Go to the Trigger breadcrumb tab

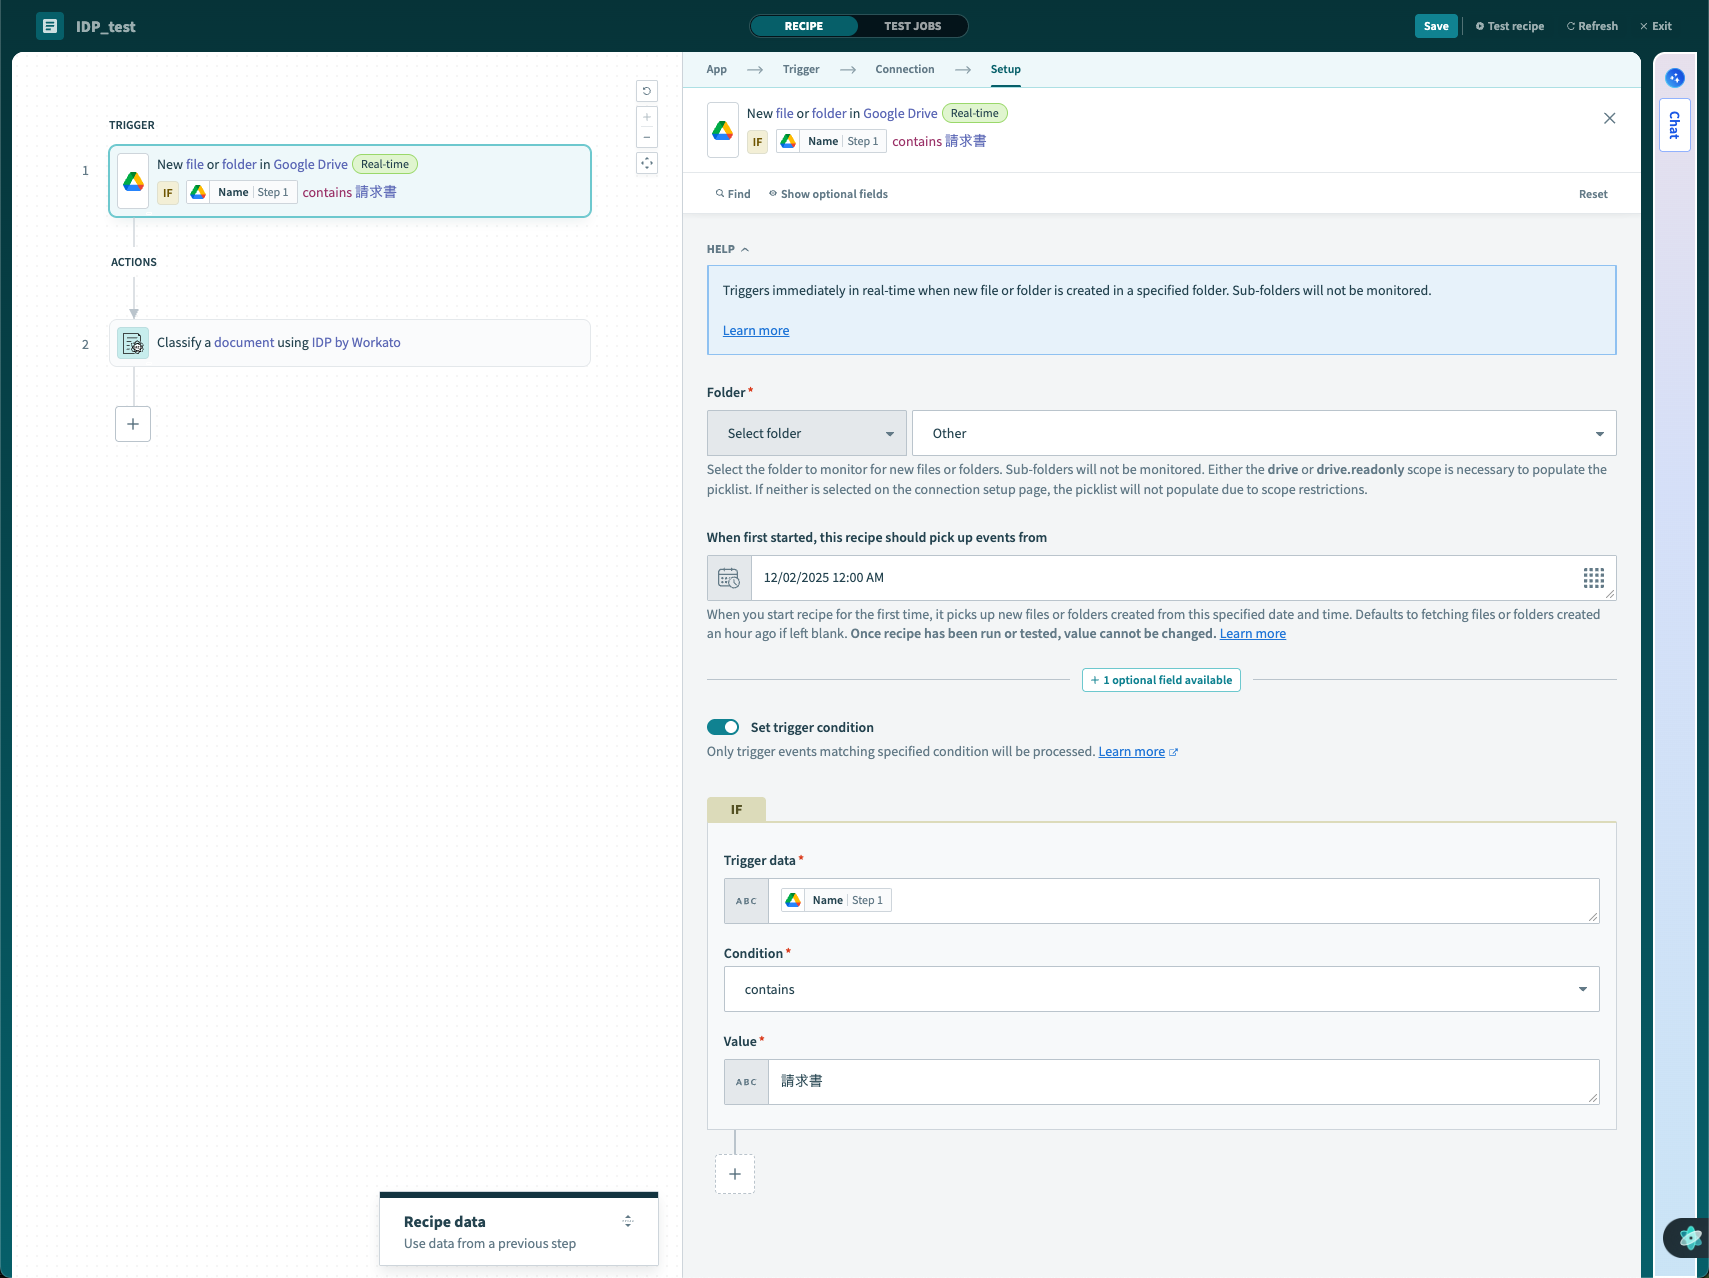[x=801, y=69]
